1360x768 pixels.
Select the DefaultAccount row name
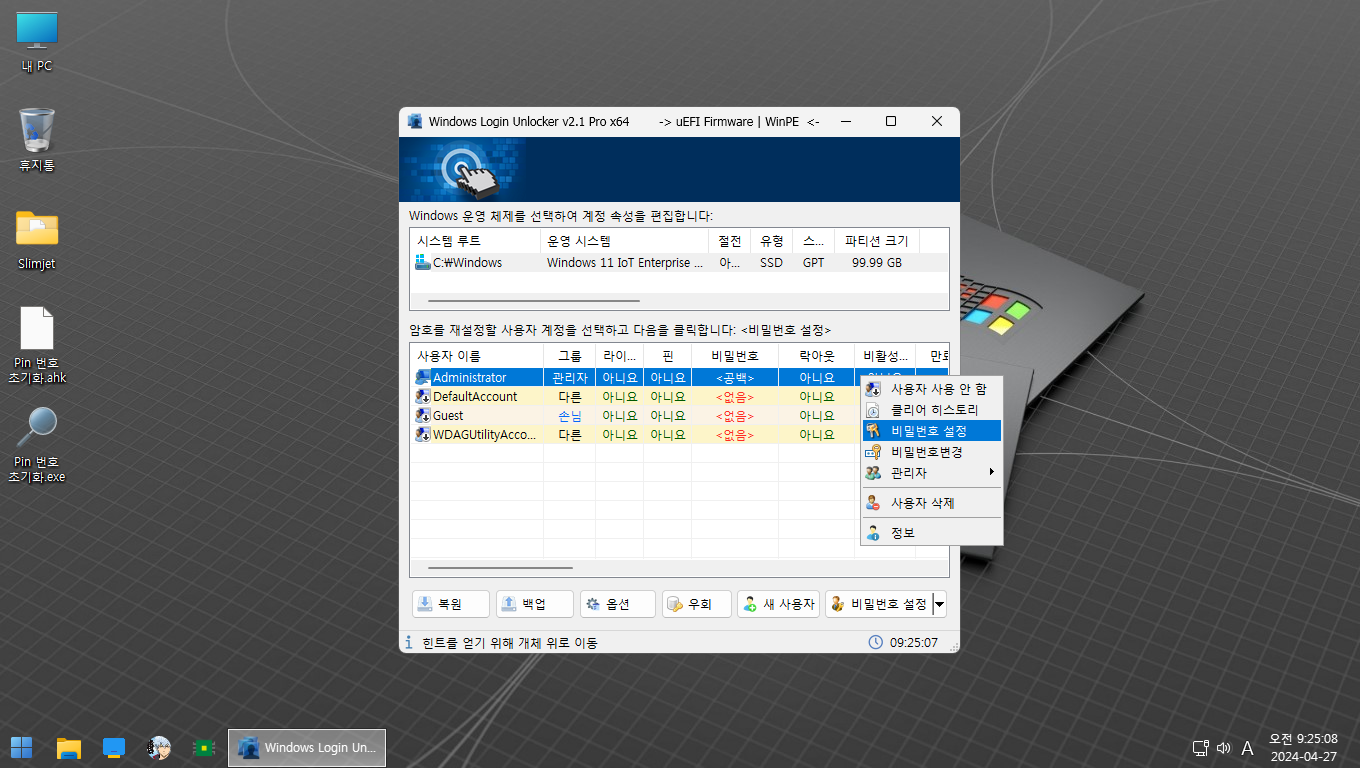475,396
